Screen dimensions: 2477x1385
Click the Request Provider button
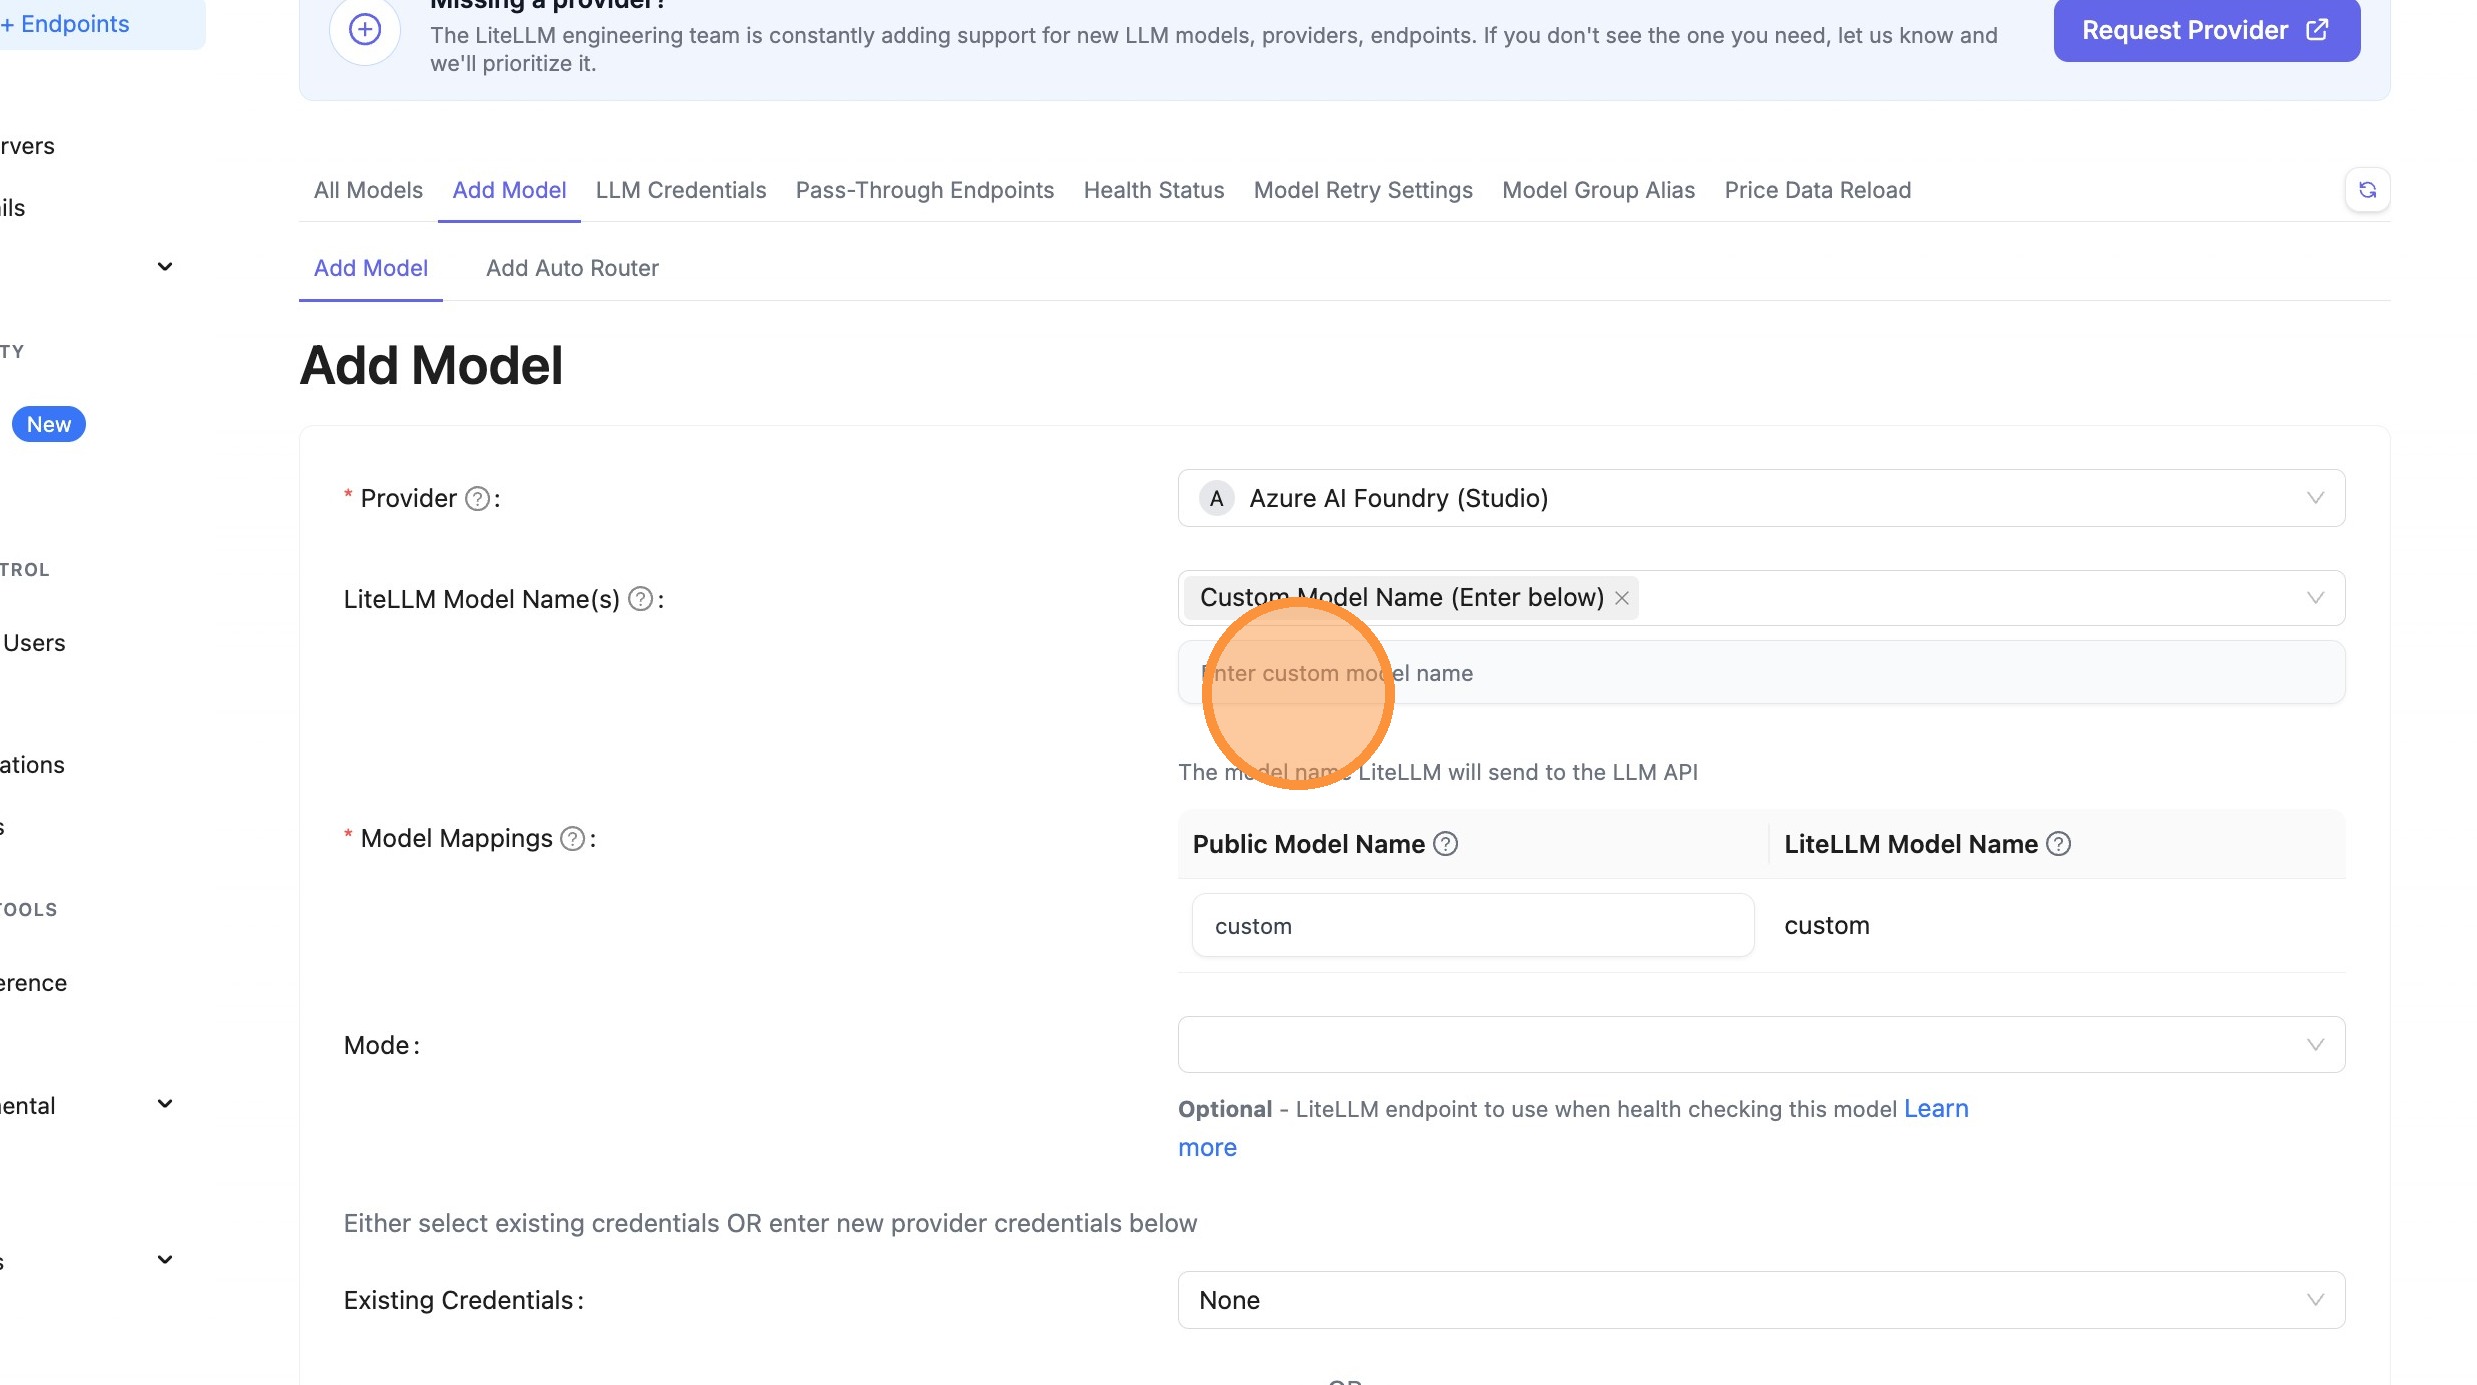click(x=2205, y=30)
